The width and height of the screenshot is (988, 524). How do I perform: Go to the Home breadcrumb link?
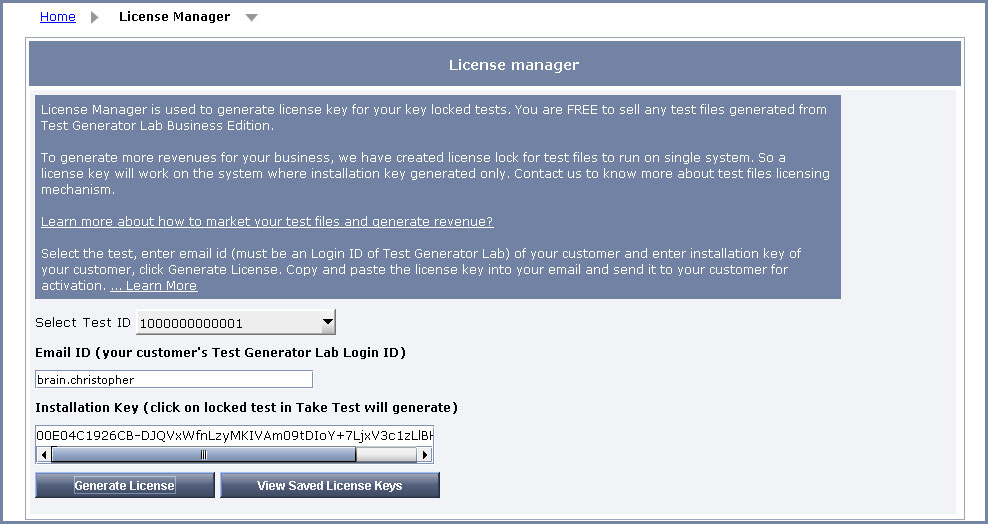coord(57,17)
